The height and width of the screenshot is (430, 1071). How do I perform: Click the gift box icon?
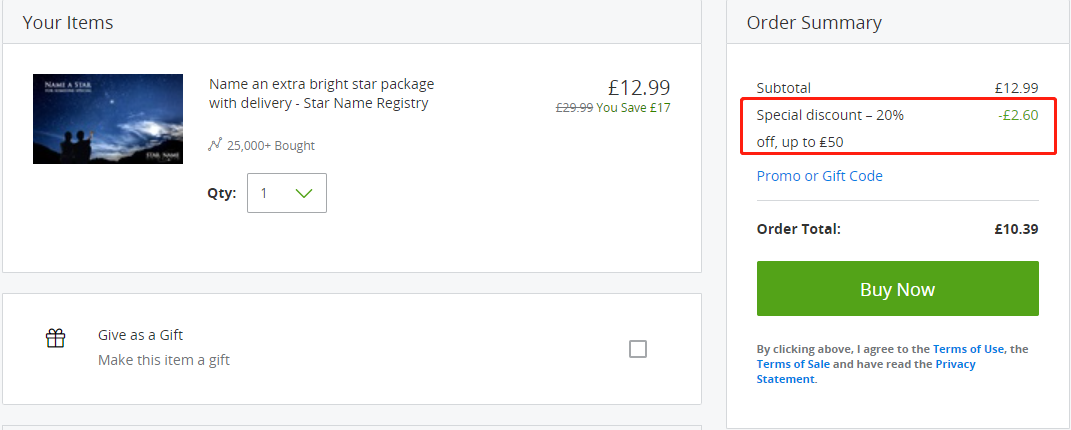tap(55, 339)
